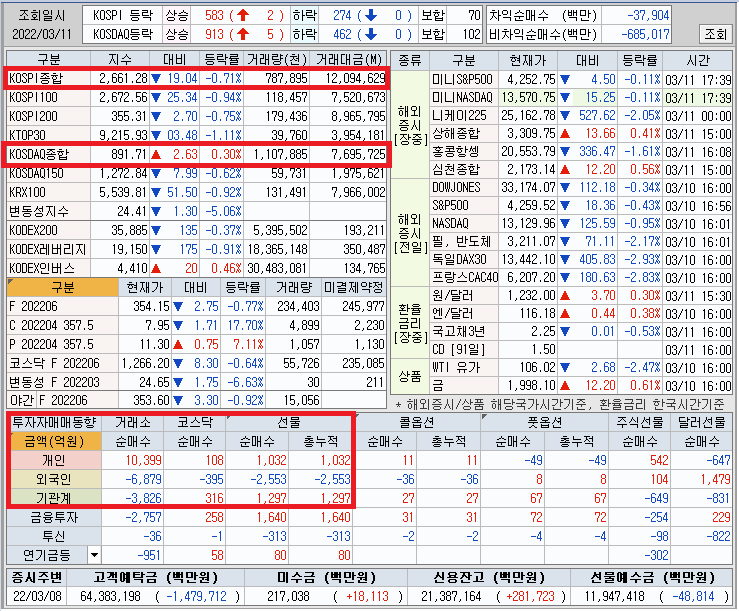
Task: Open the dropdown arrow beside 연기금등
Action: 94,555
